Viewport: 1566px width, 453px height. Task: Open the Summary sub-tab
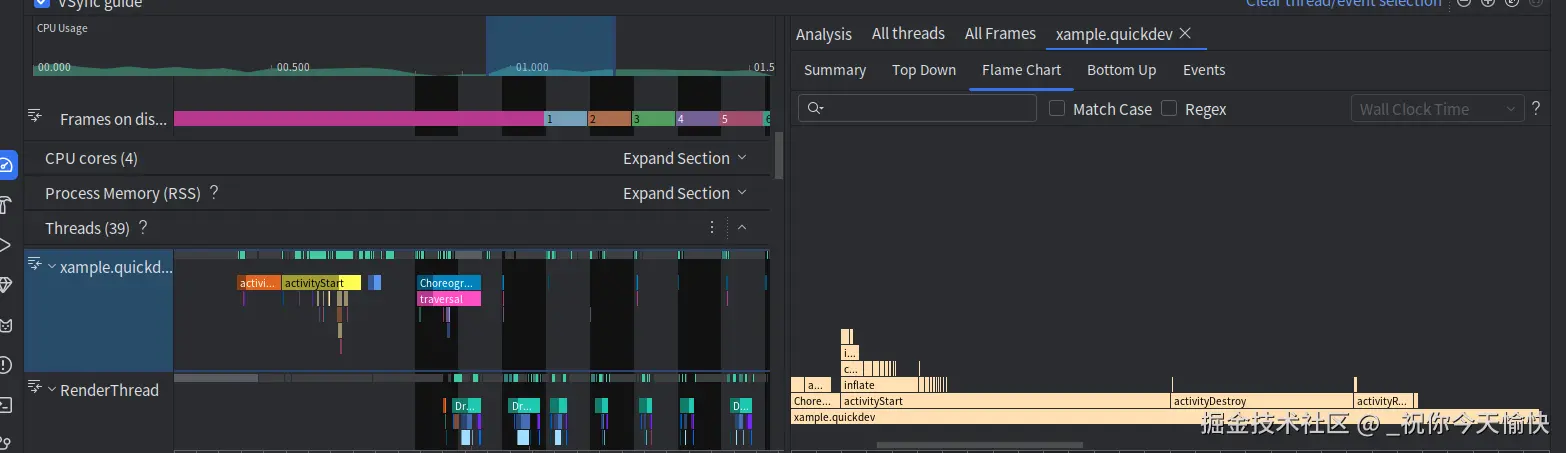point(835,70)
